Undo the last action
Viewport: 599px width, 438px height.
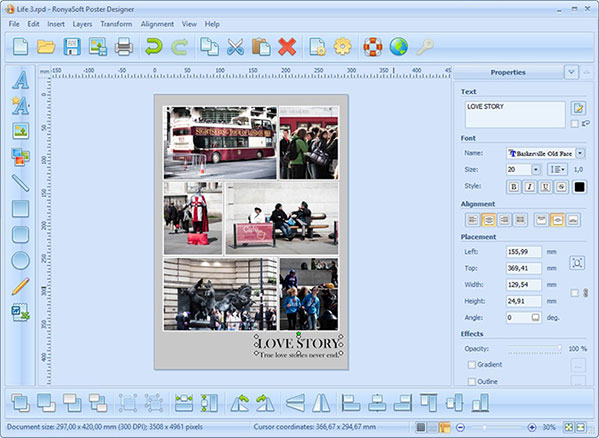(154, 47)
